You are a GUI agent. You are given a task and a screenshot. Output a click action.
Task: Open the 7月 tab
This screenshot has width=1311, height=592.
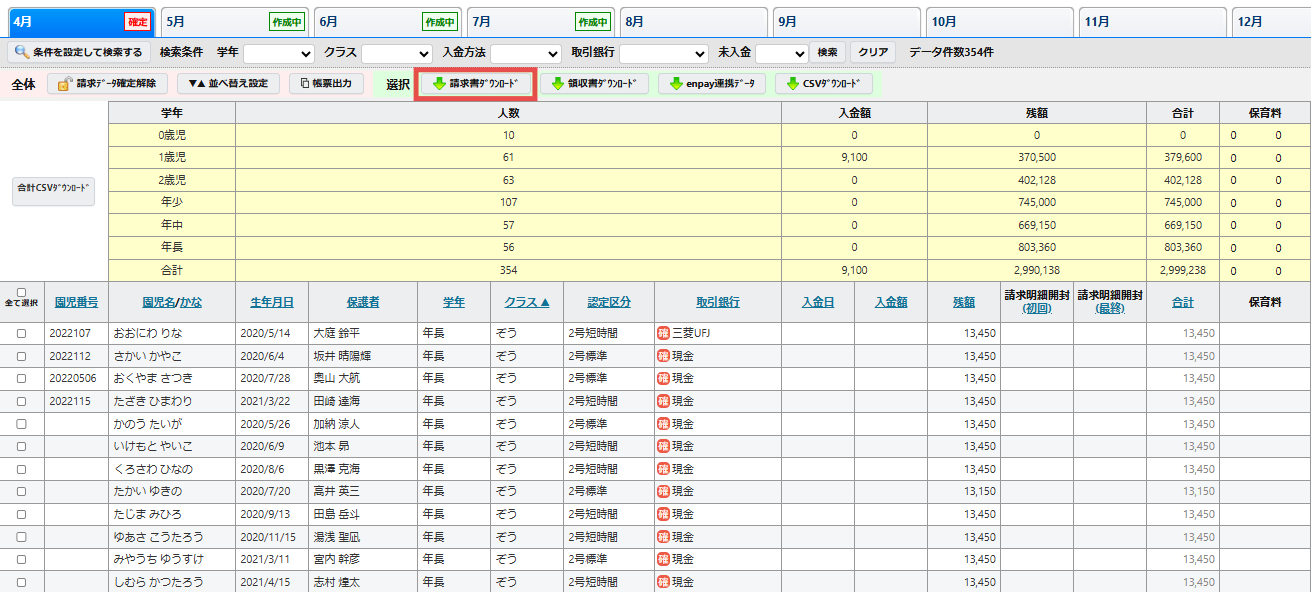(x=540, y=22)
